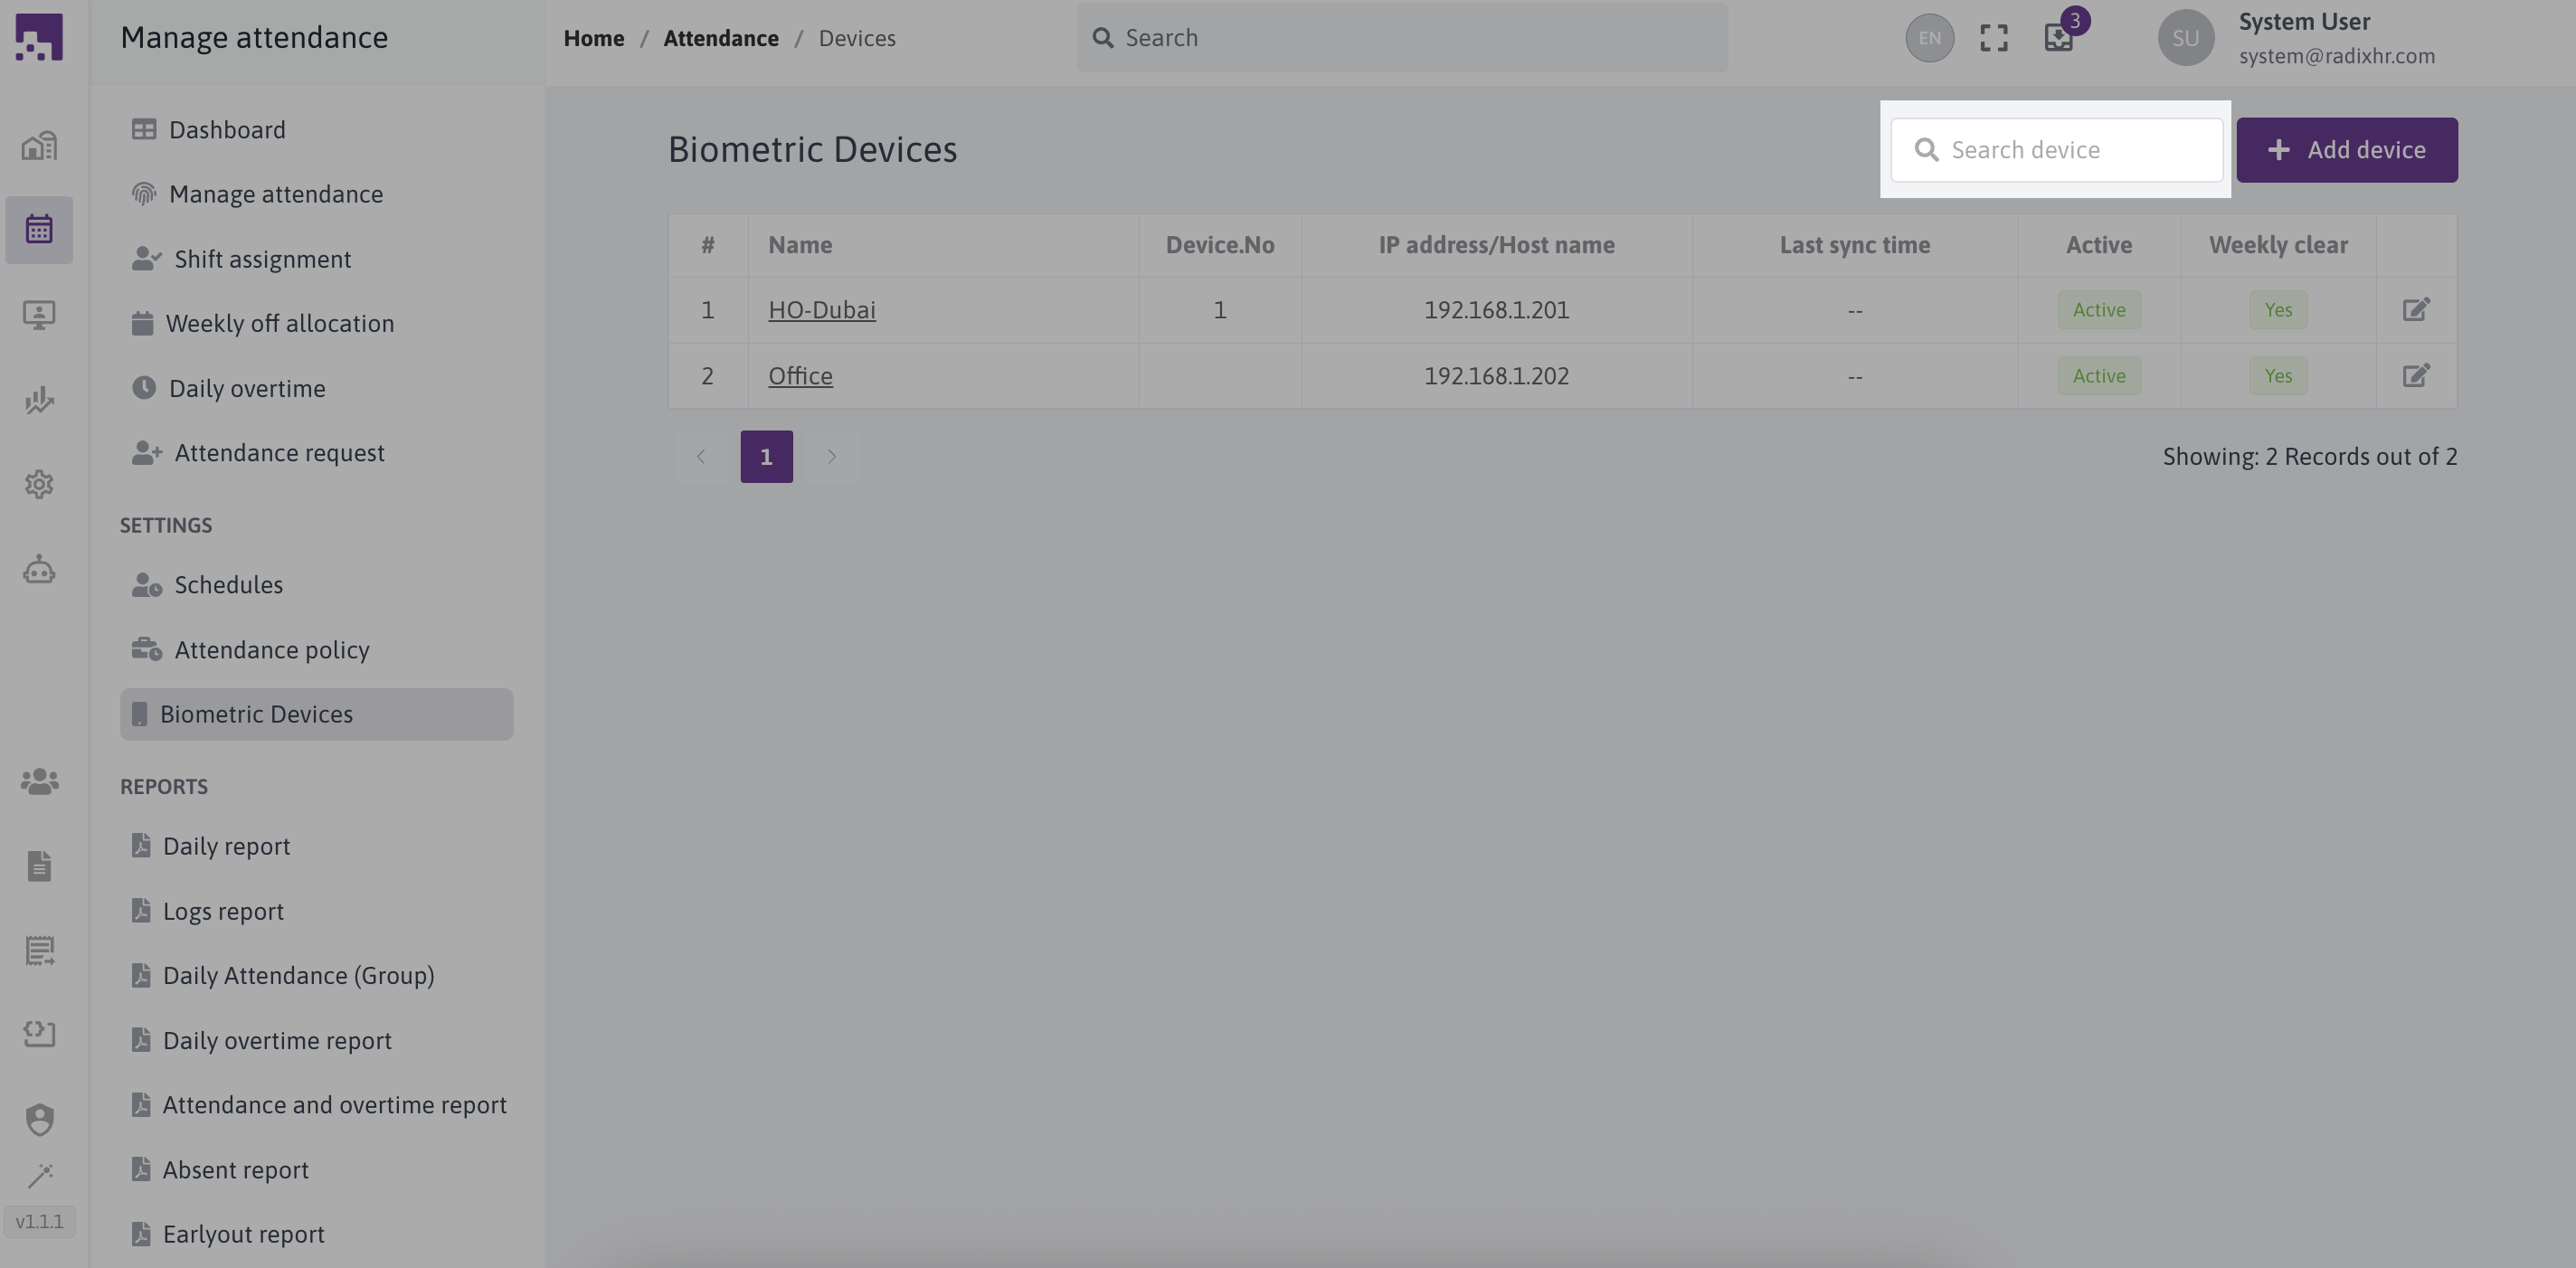Image resolution: width=2576 pixels, height=1268 pixels.
Task: Open the magic wand icon in left rail
Action: pos(39,1175)
